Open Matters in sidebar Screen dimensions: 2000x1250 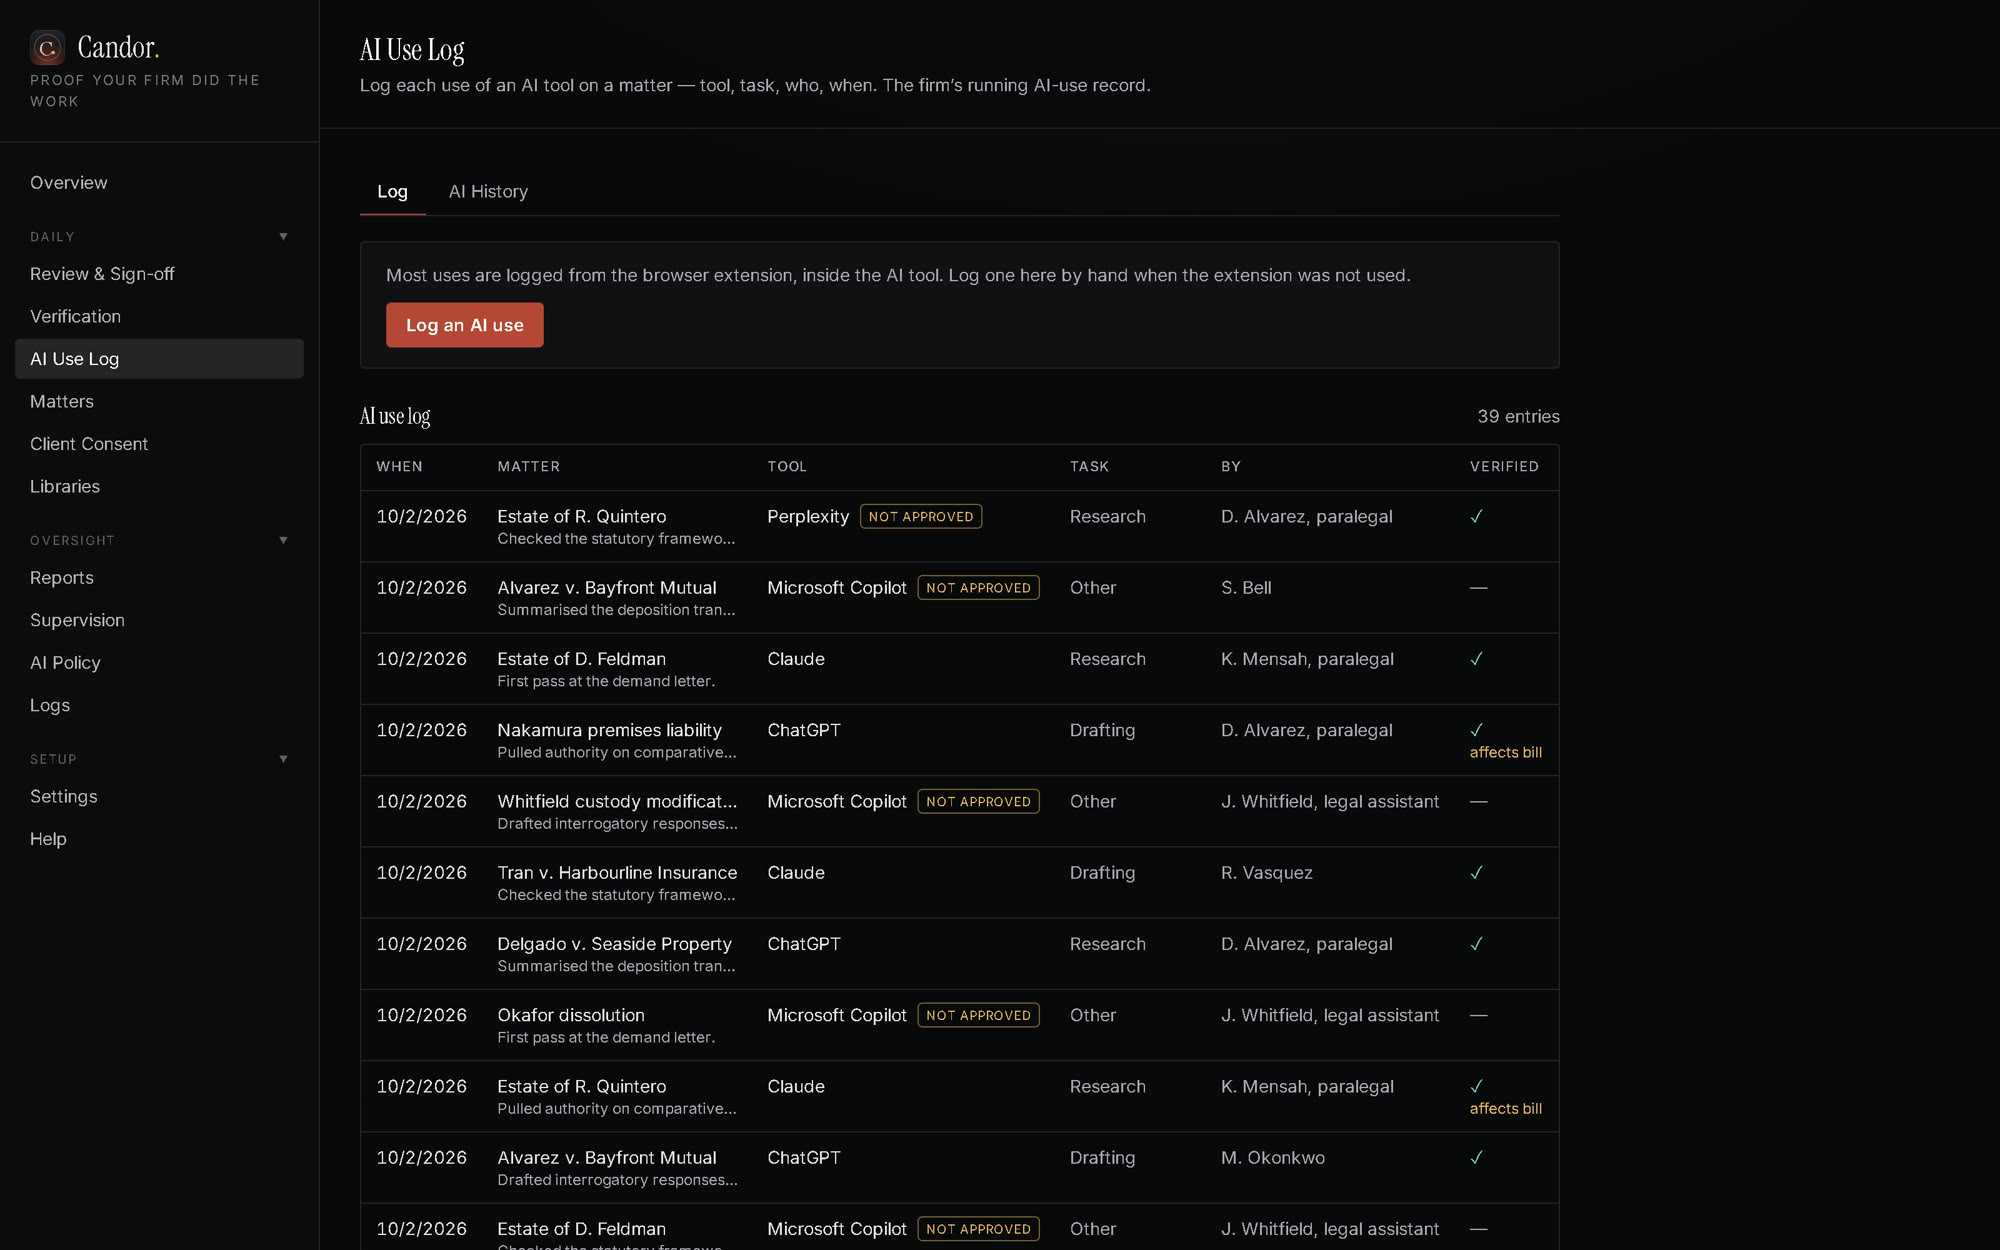(x=159, y=401)
